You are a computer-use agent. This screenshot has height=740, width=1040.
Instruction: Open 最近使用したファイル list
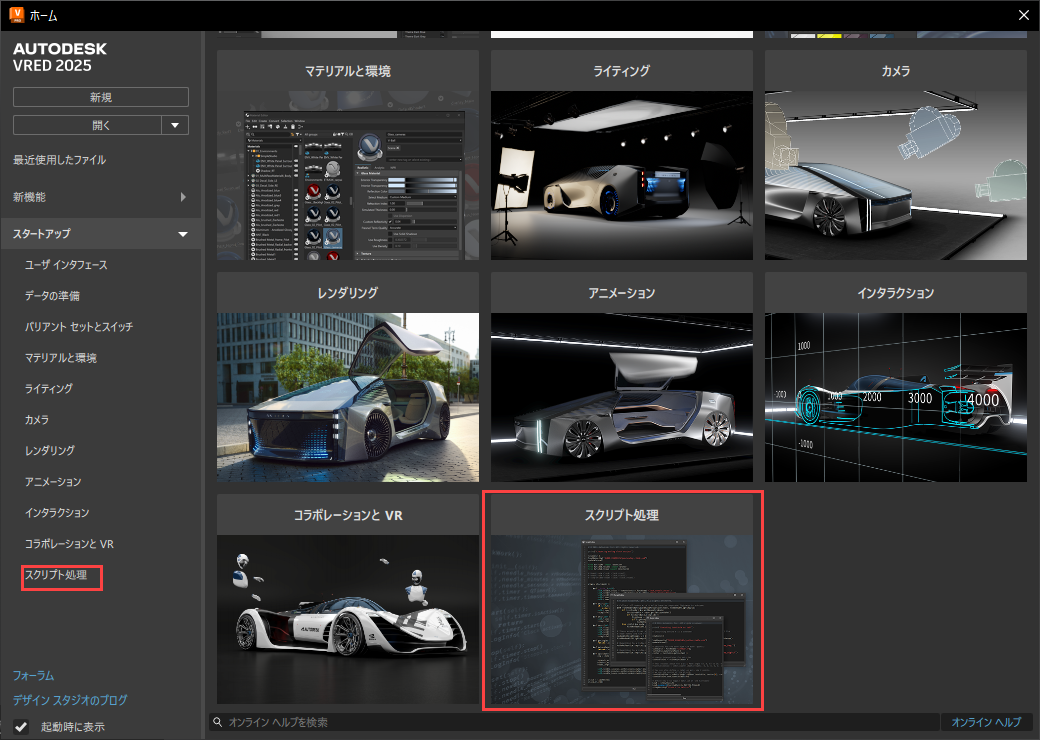(x=60, y=160)
